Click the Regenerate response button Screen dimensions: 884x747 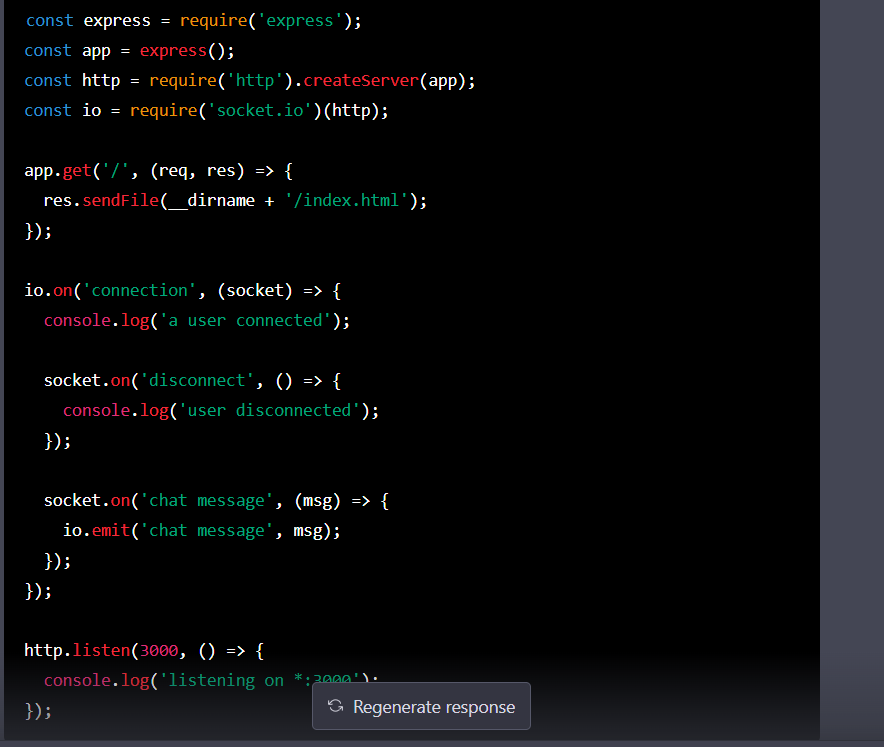point(421,707)
